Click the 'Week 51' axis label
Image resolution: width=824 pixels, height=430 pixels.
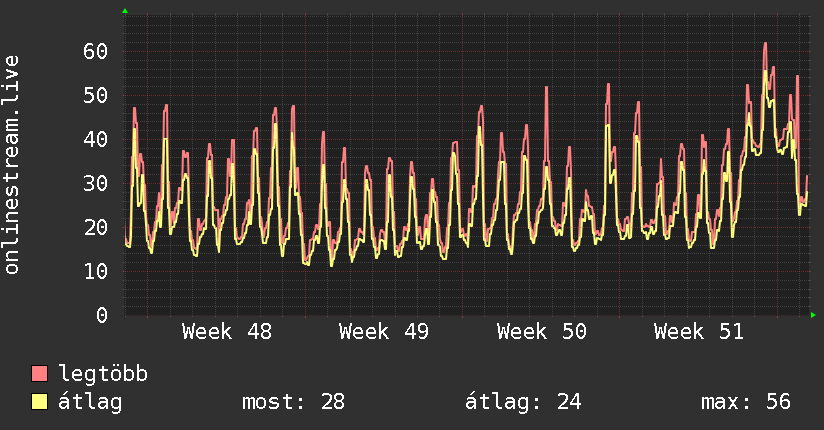pos(699,332)
